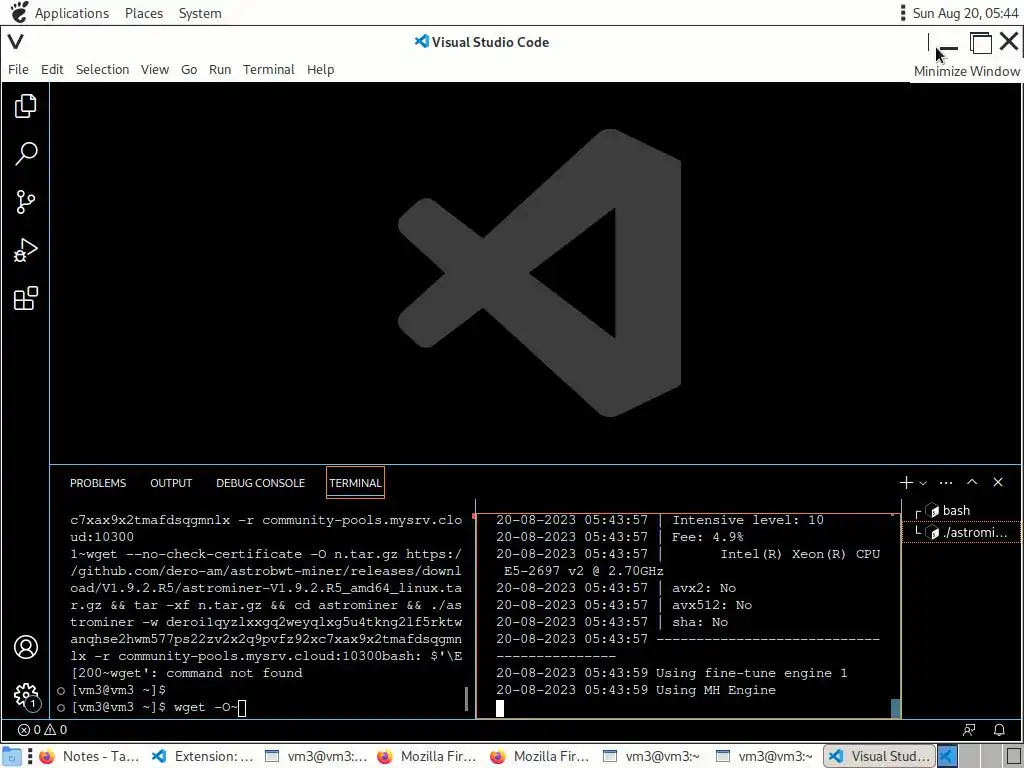Open the Run menu

(220, 69)
